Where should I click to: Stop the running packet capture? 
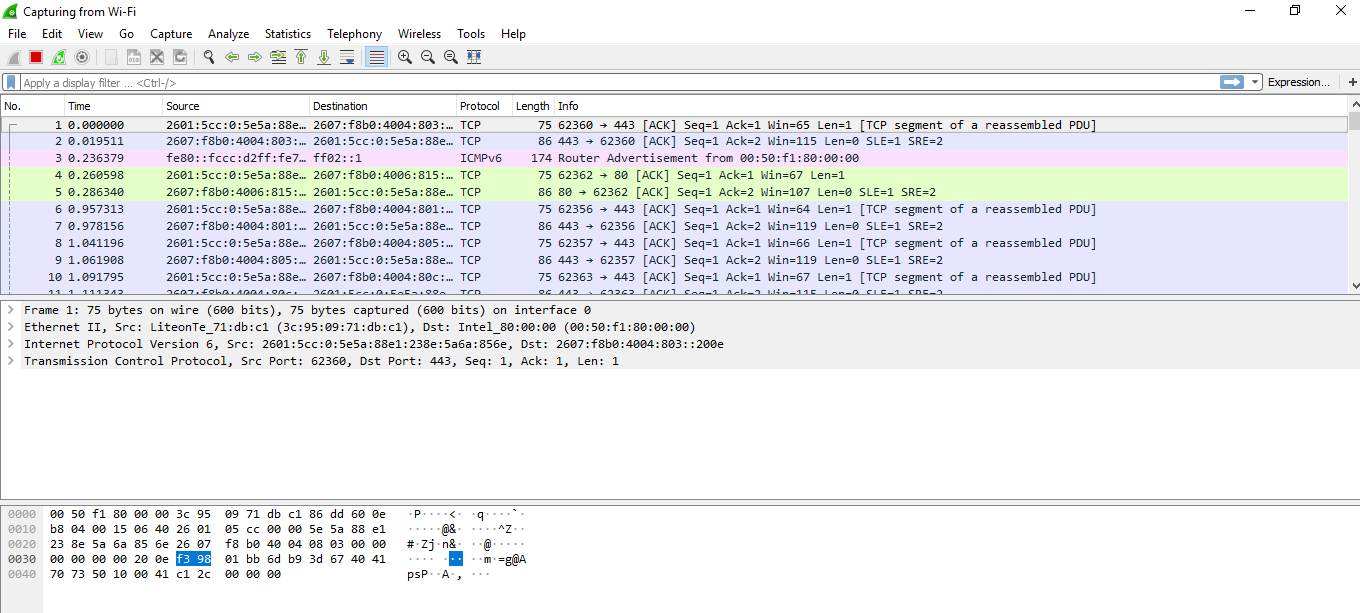[x=34, y=57]
